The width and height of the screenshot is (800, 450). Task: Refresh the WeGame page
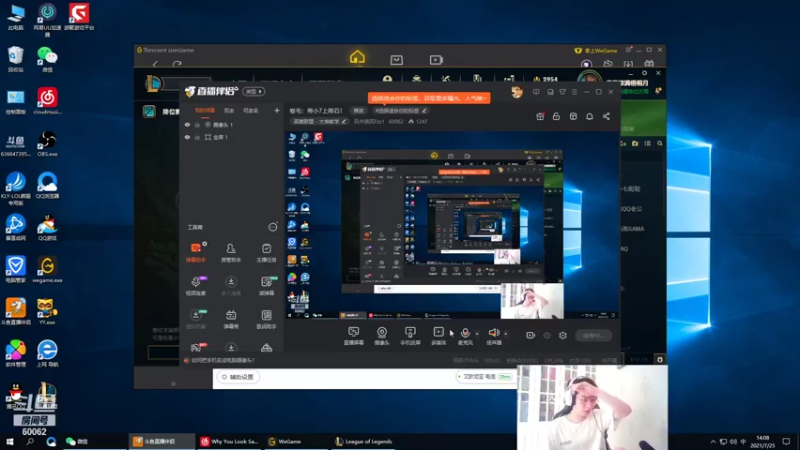pyautogui.click(x=177, y=64)
